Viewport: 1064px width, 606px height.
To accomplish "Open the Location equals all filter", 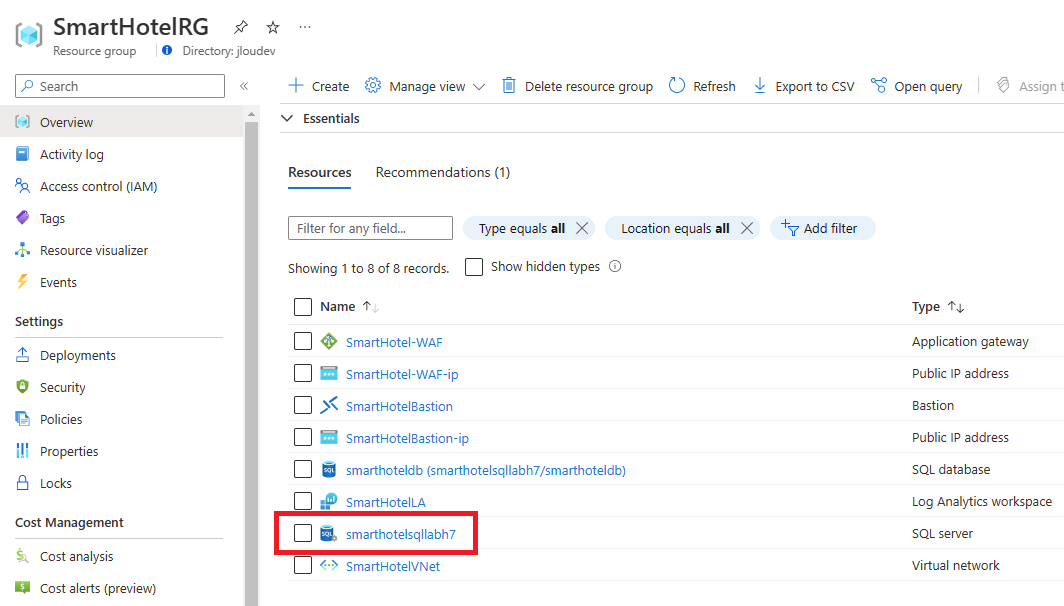I will (x=675, y=229).
